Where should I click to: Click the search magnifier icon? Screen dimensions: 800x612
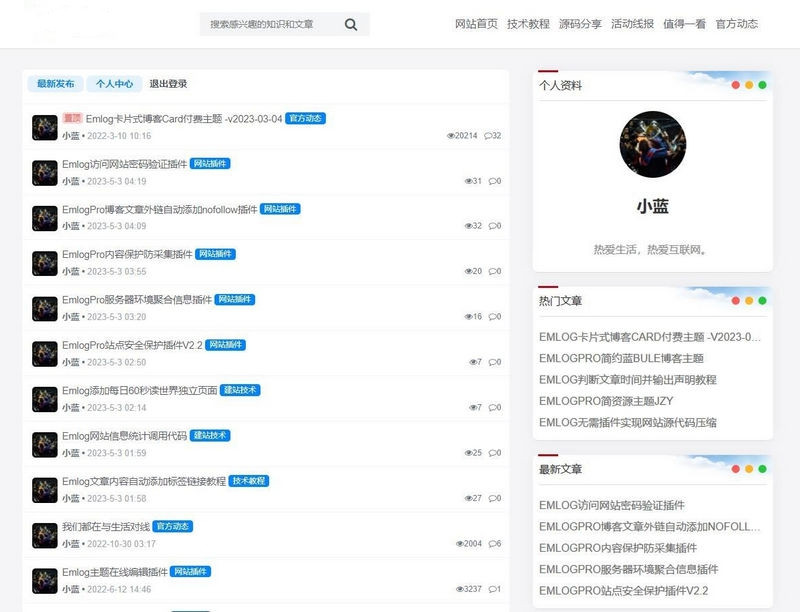[349, 24]
